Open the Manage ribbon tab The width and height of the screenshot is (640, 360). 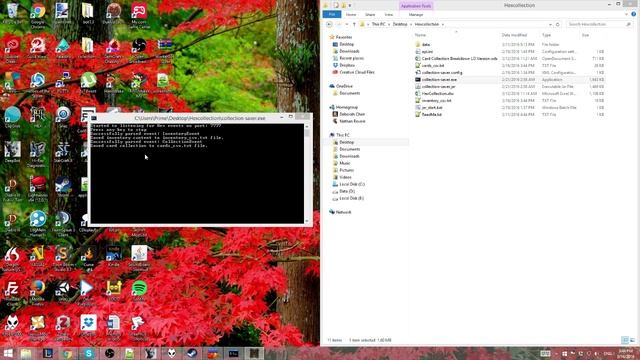coord(416,15)
